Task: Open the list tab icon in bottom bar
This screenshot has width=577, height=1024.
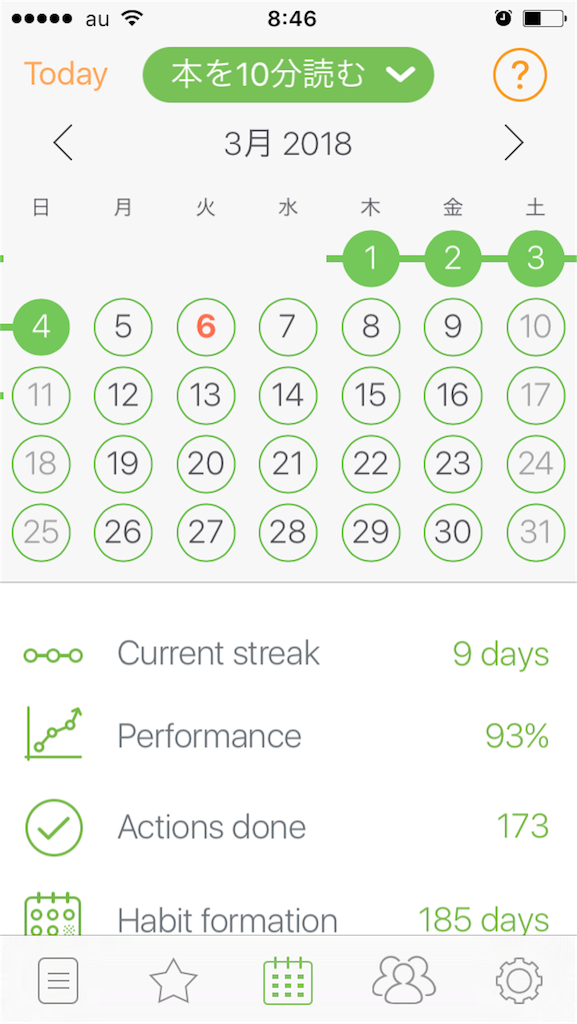Action: (58, 980)
